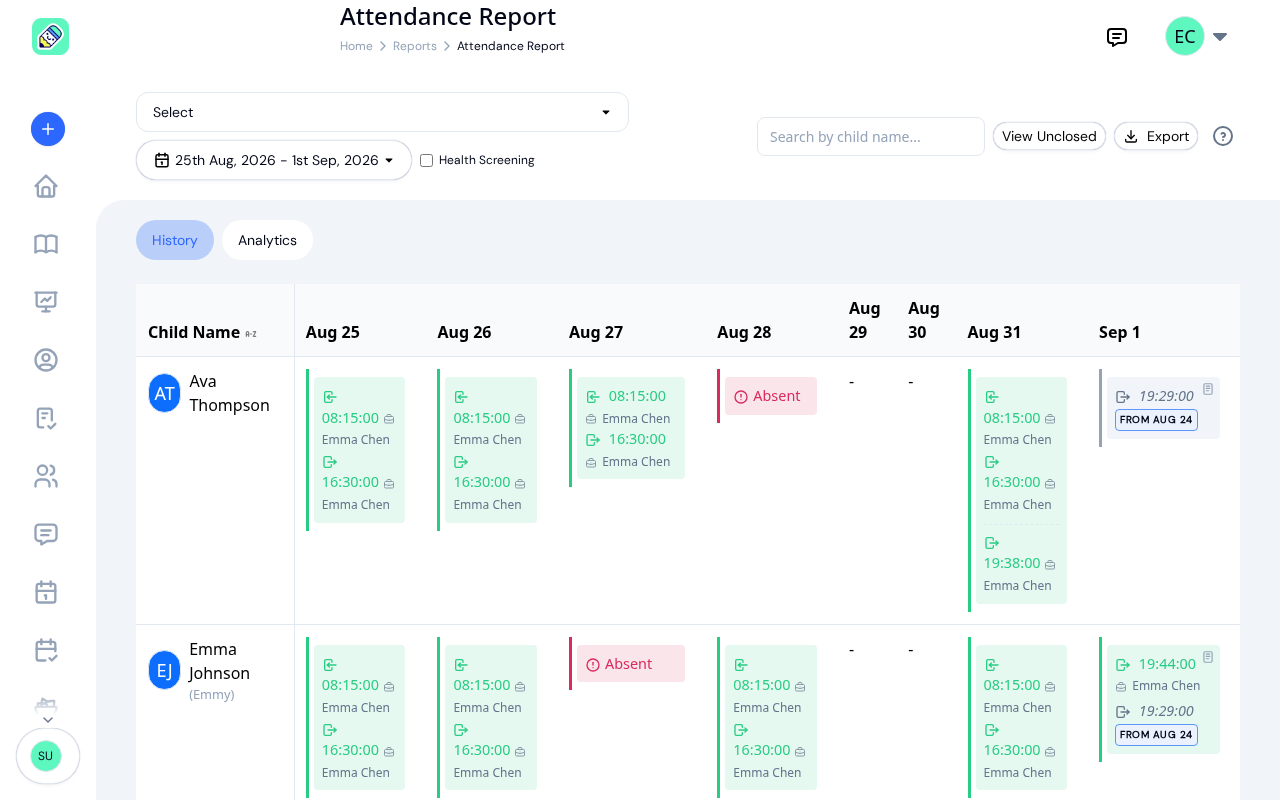Click the note icon on Ava's Sep 1 entry
Screen dimensions: 1280x800
coord(1208,389)
